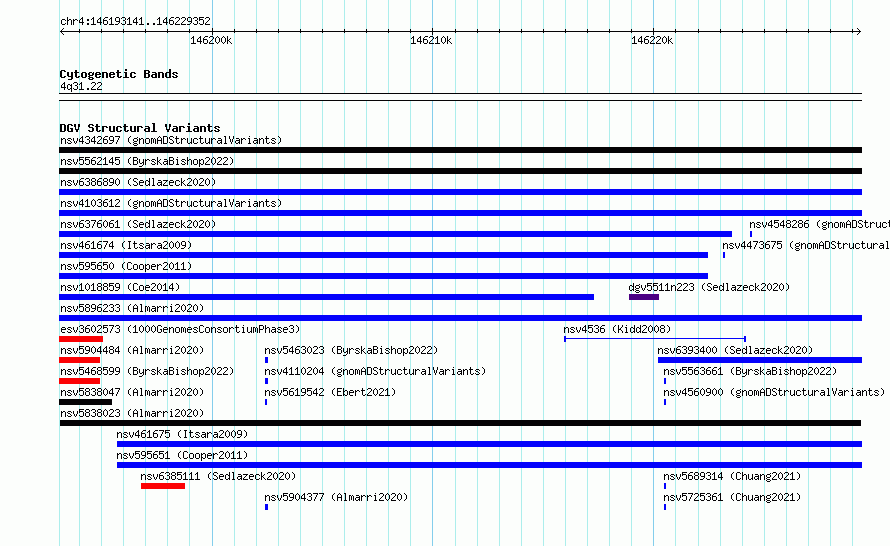Click the ruler's right arrowhead

[858, 31]
